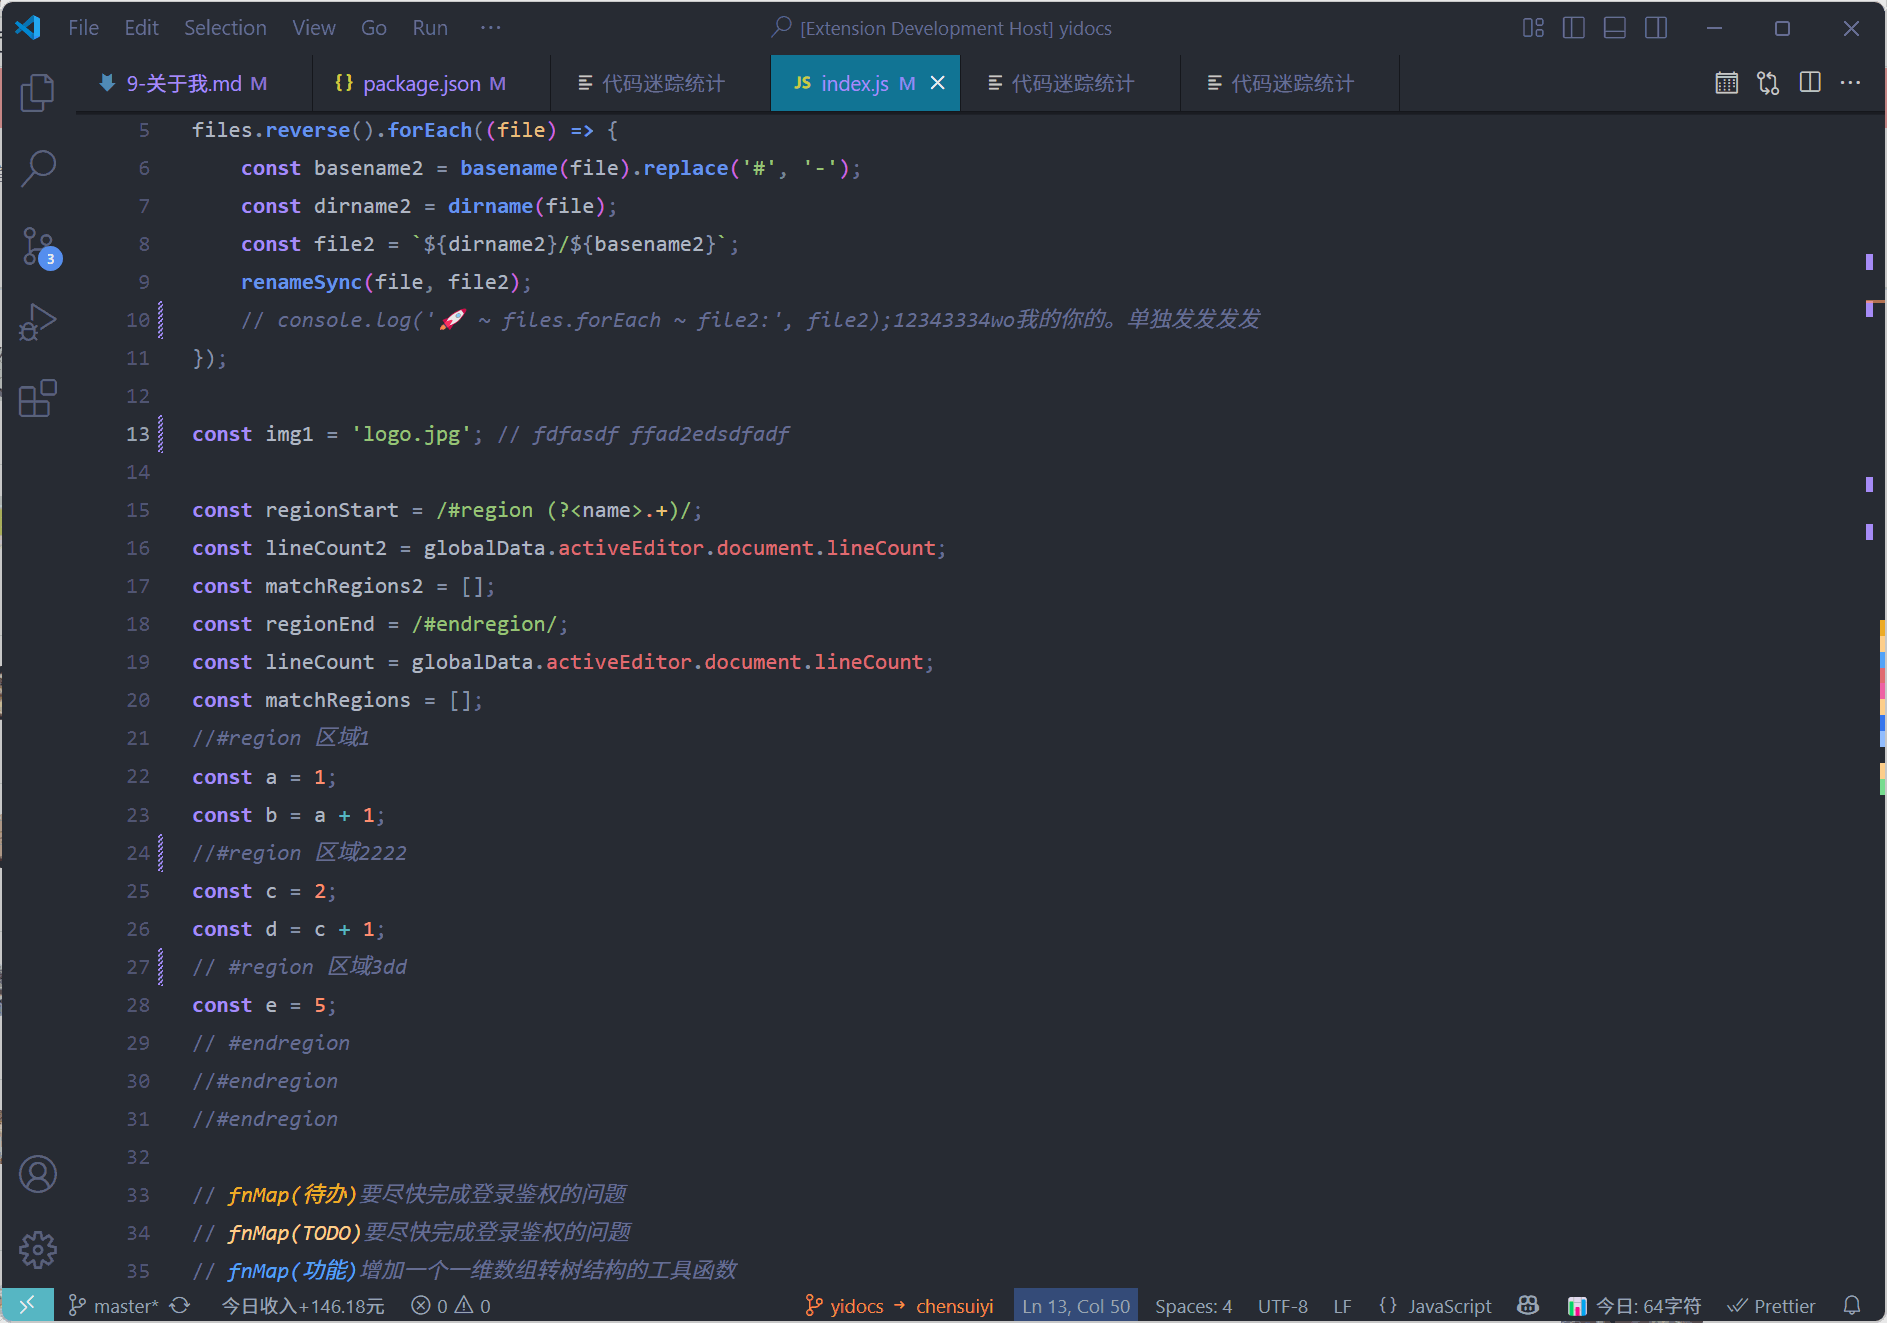The height and width of the screenshot is (1323, 1887).
Task: Open the Edit menu
Action: pyautogui.click(x=141, y=28)
